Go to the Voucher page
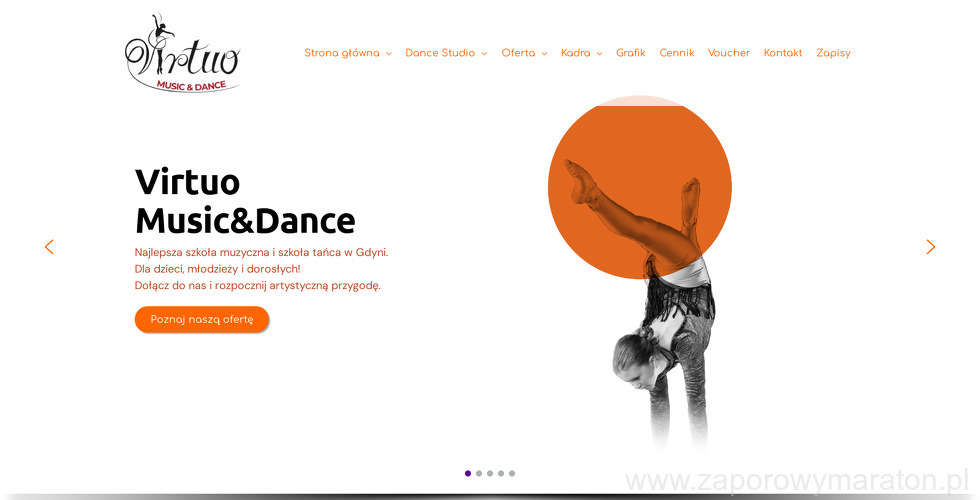This screenshot has width=980, height=500. point(729,53)
